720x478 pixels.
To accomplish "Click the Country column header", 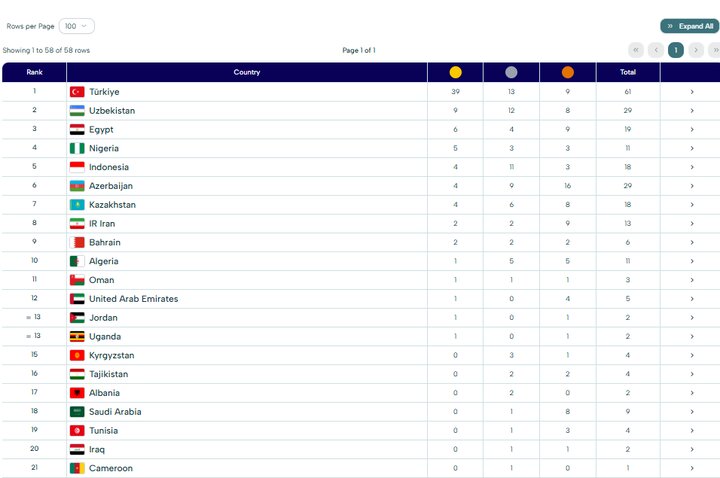I will click(246, 72).
